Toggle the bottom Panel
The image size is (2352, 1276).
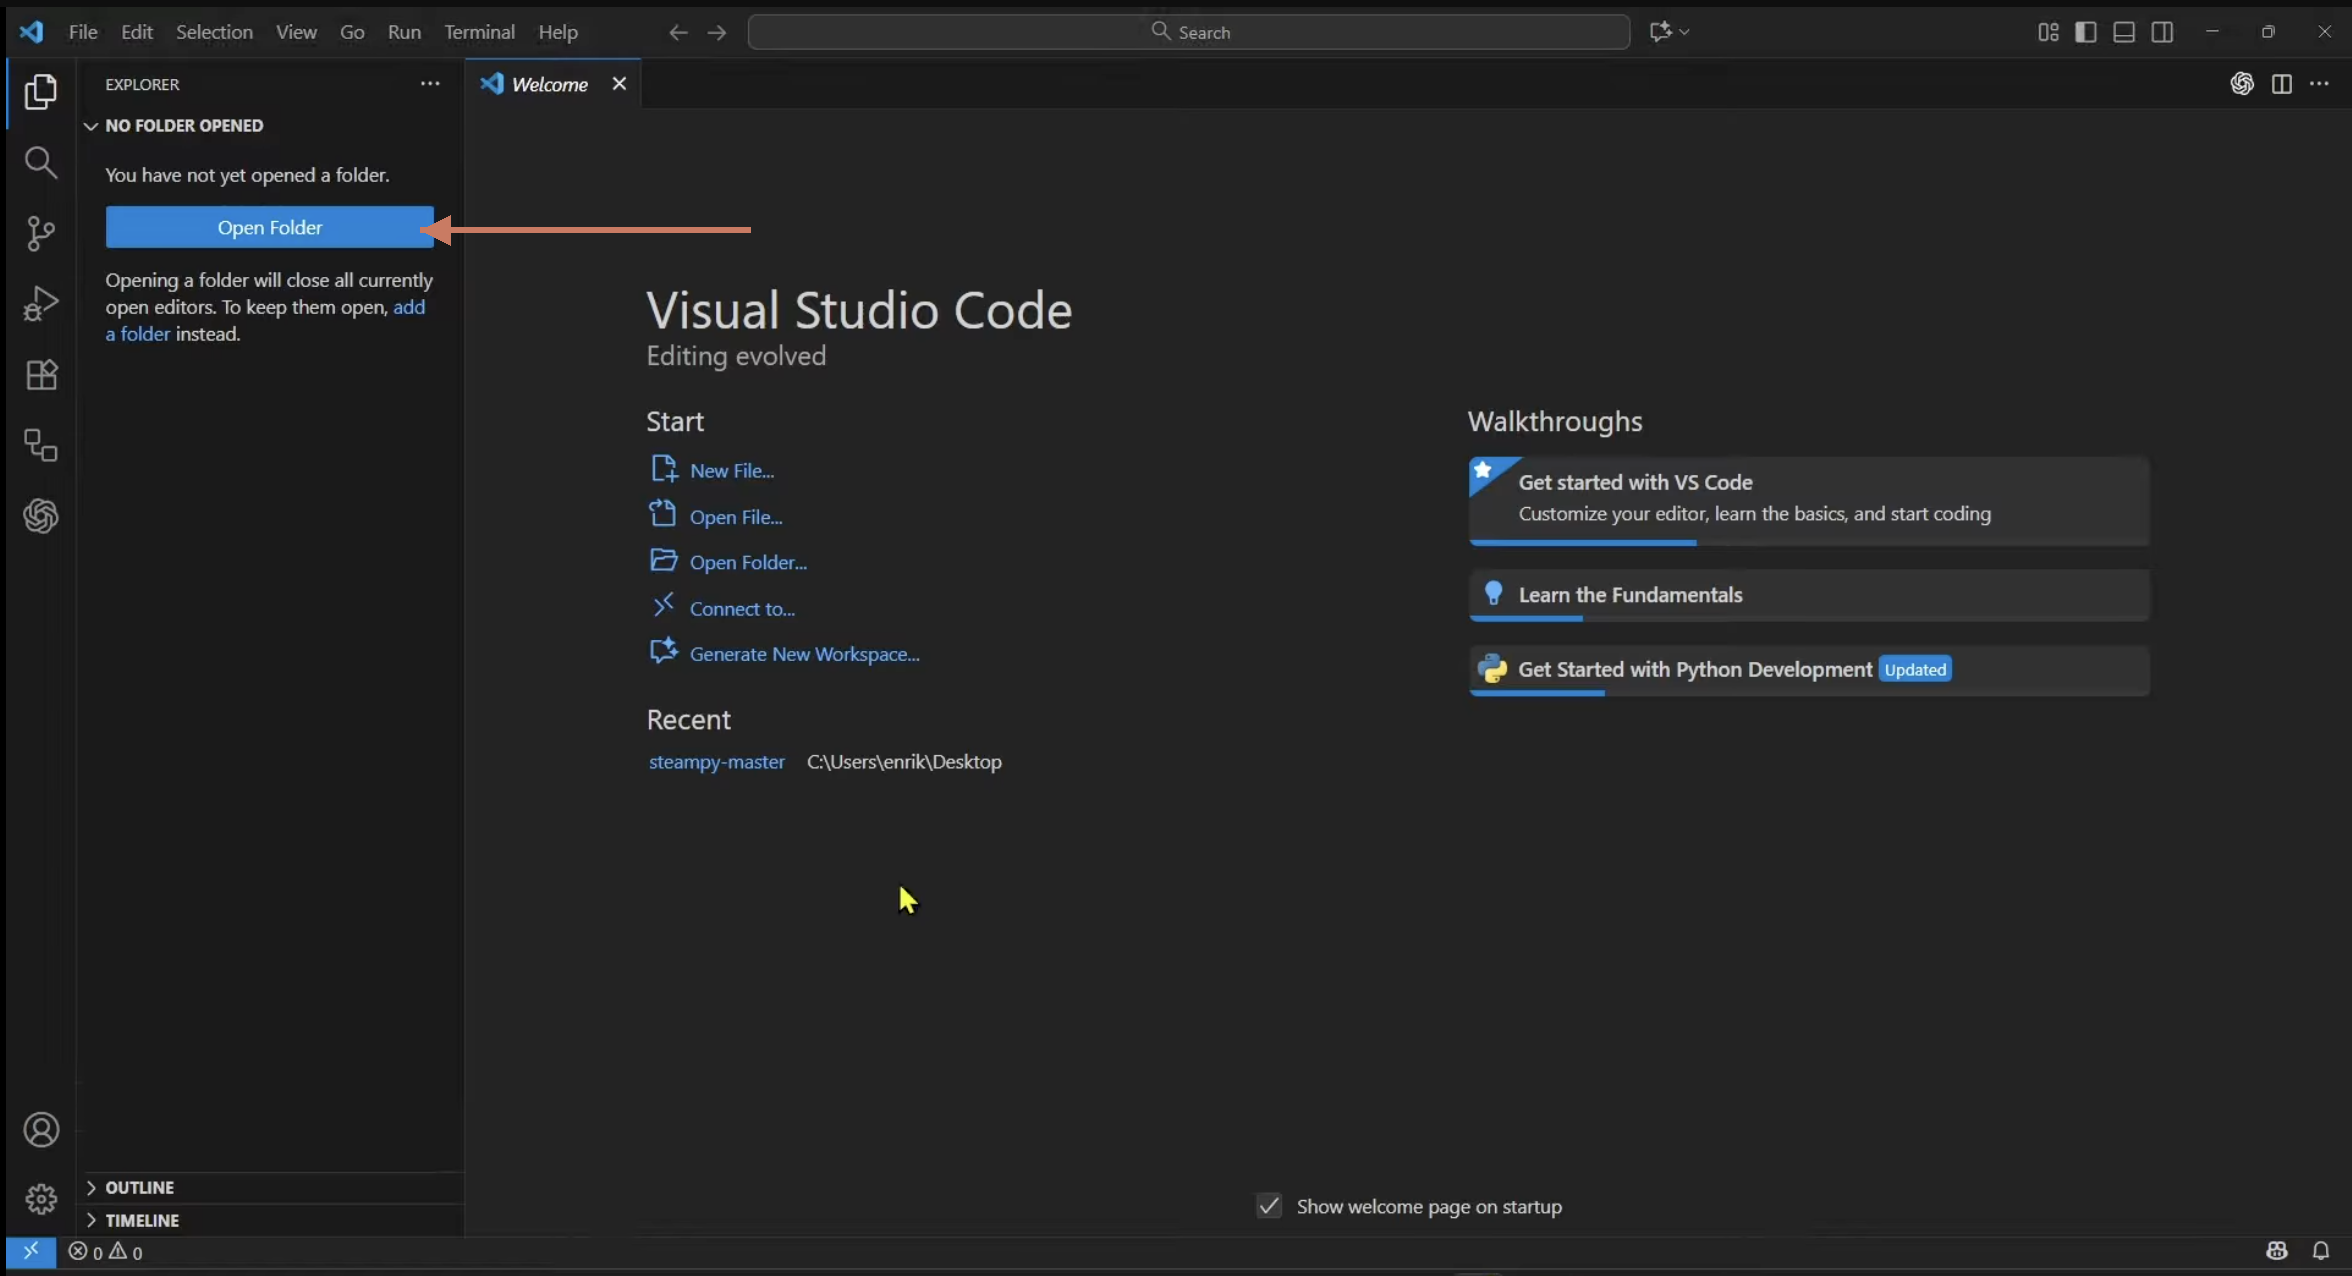coord(2124,32)
